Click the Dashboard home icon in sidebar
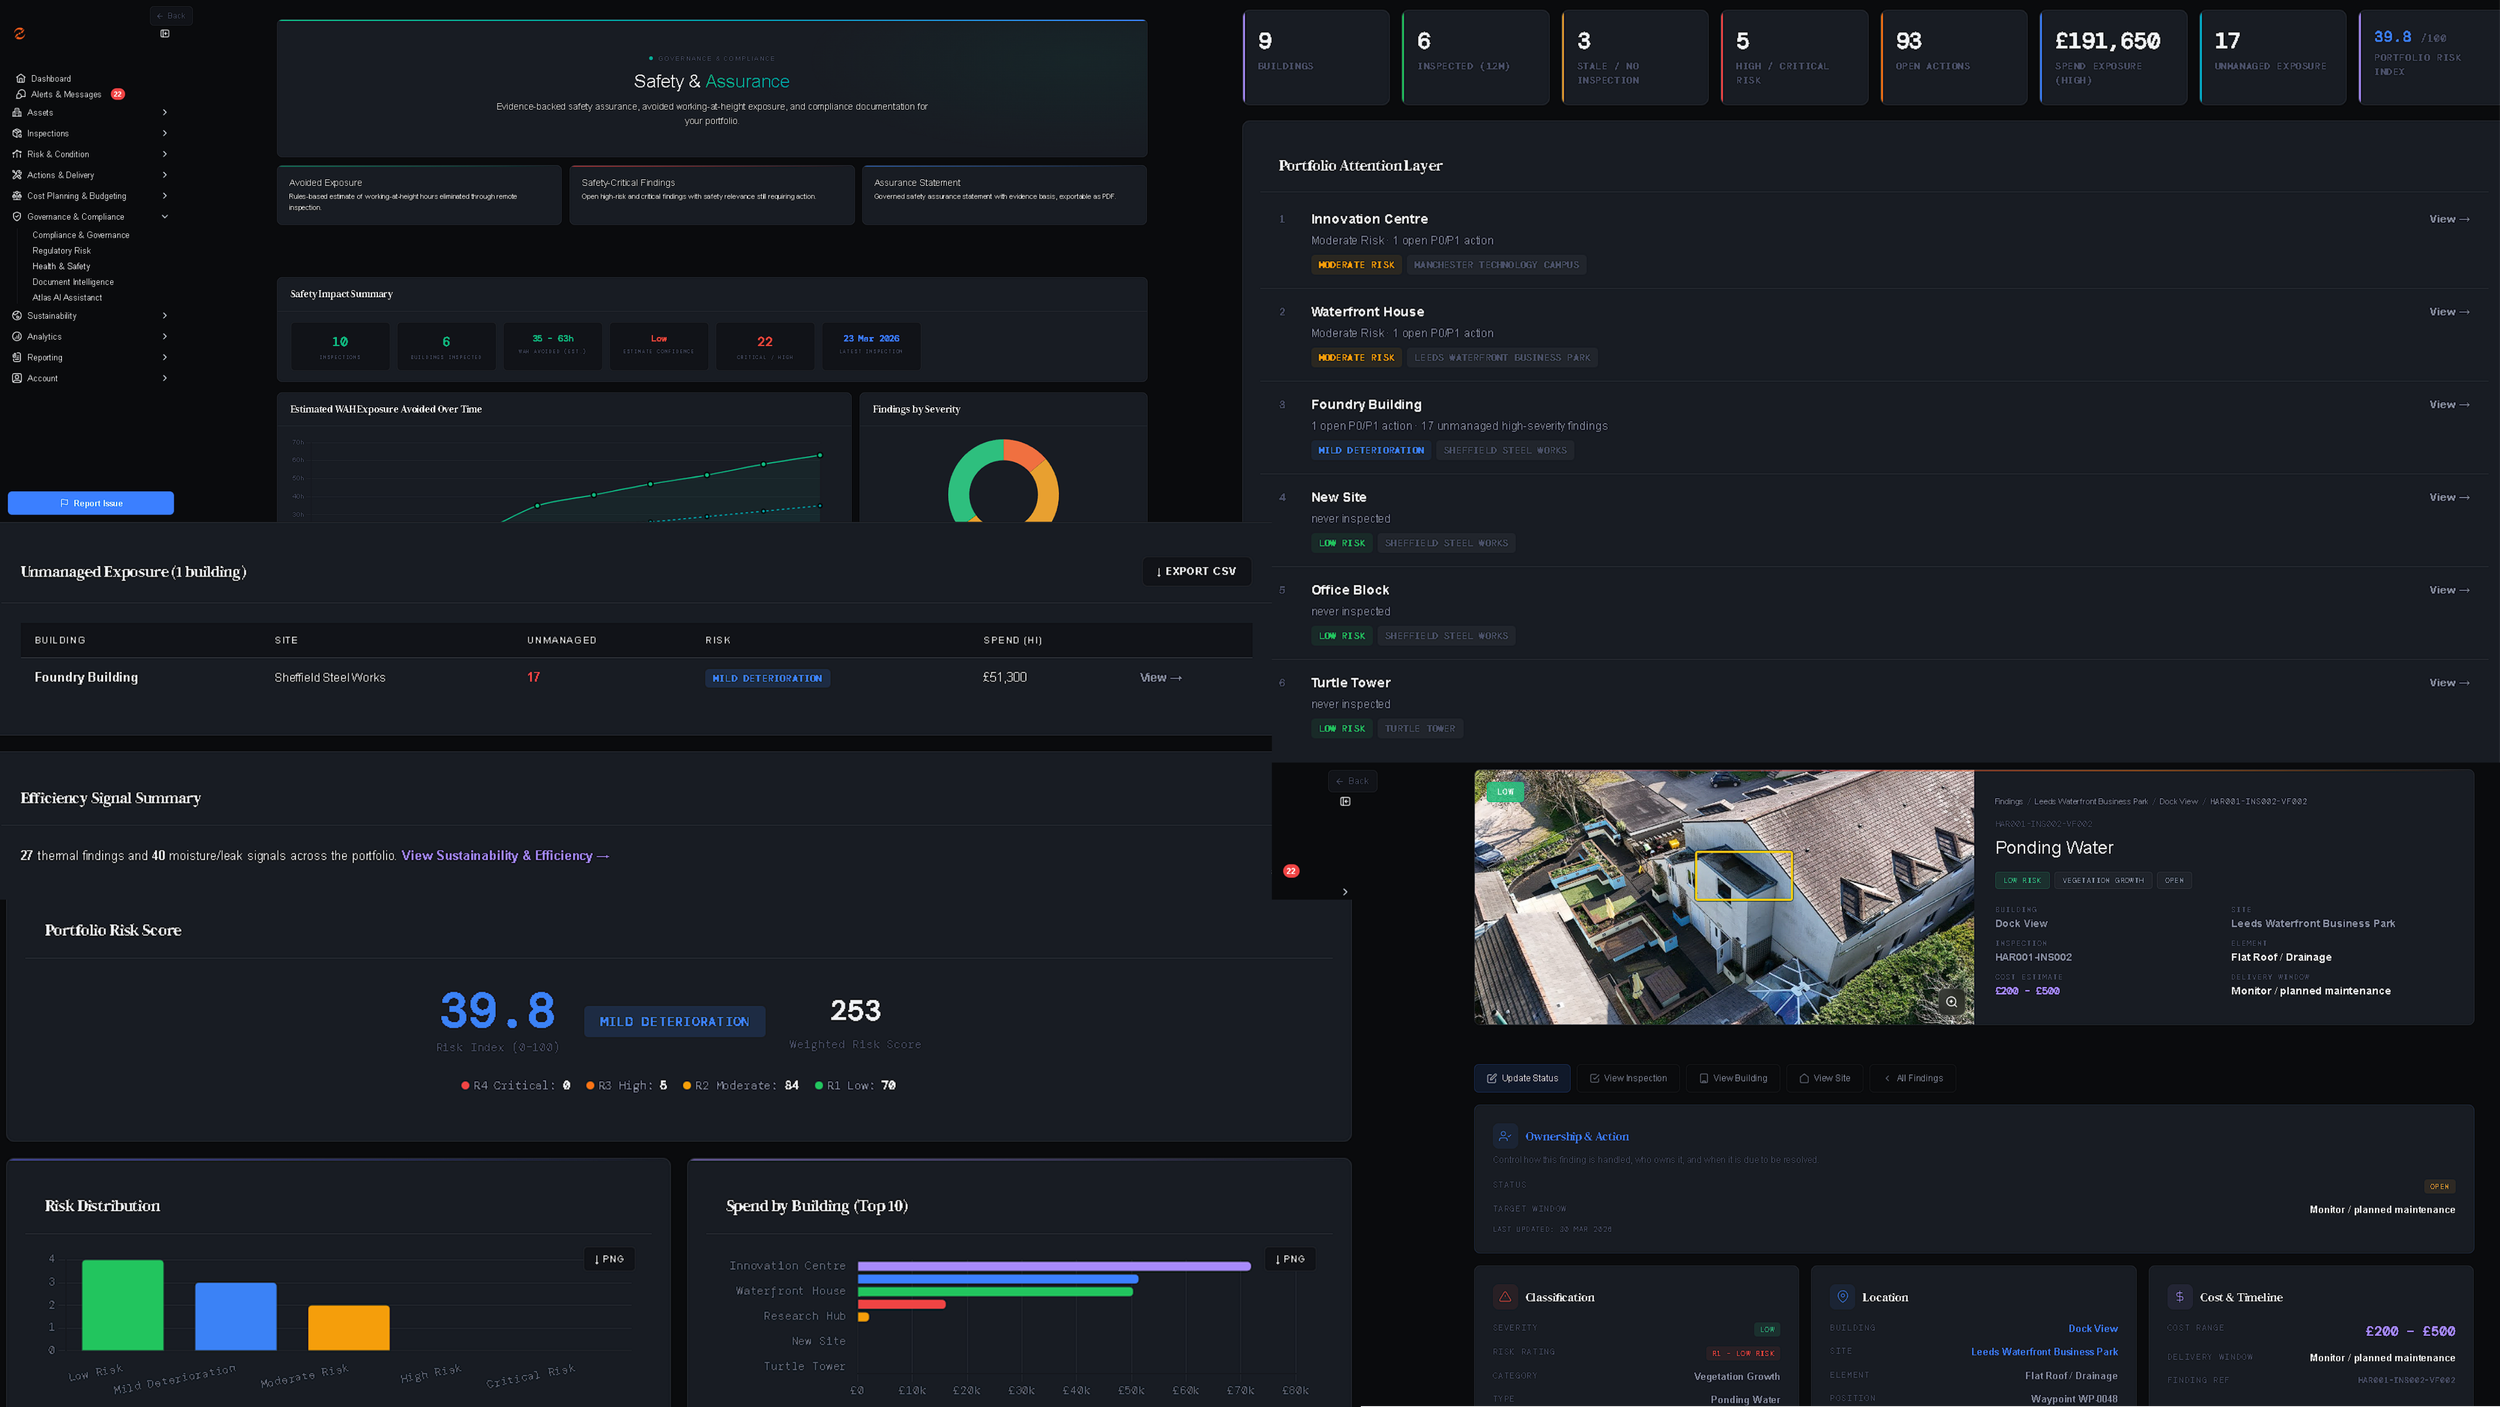 (20, 78)
